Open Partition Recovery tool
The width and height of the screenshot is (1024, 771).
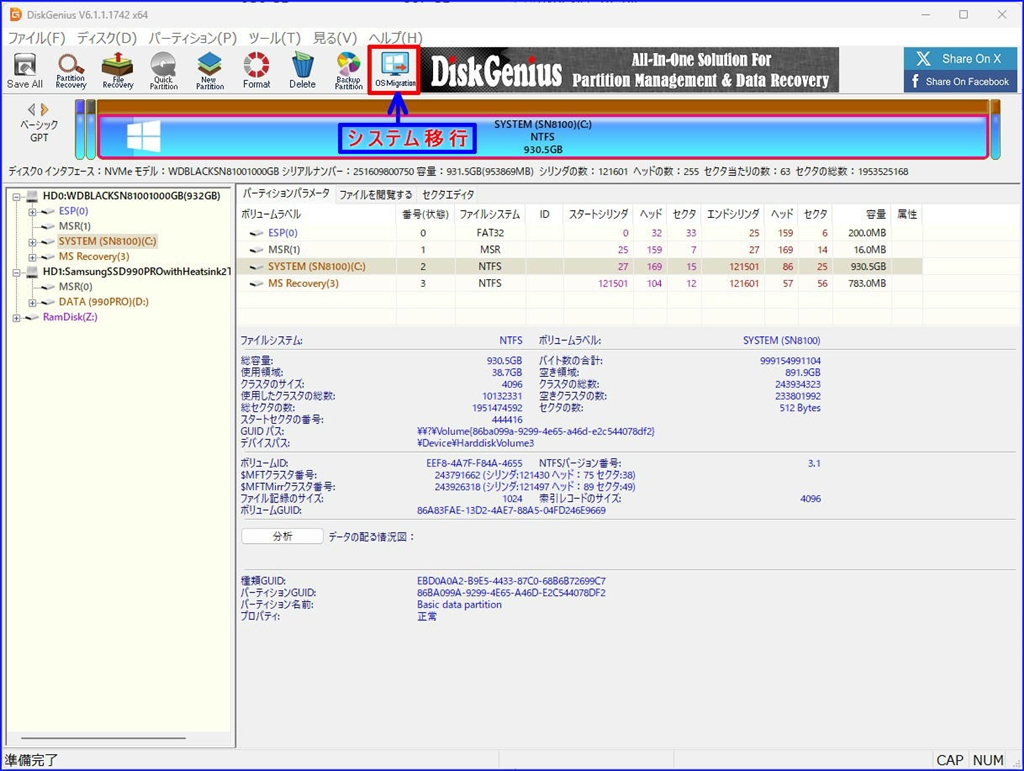pyautogui.click(x=71, y=70)
